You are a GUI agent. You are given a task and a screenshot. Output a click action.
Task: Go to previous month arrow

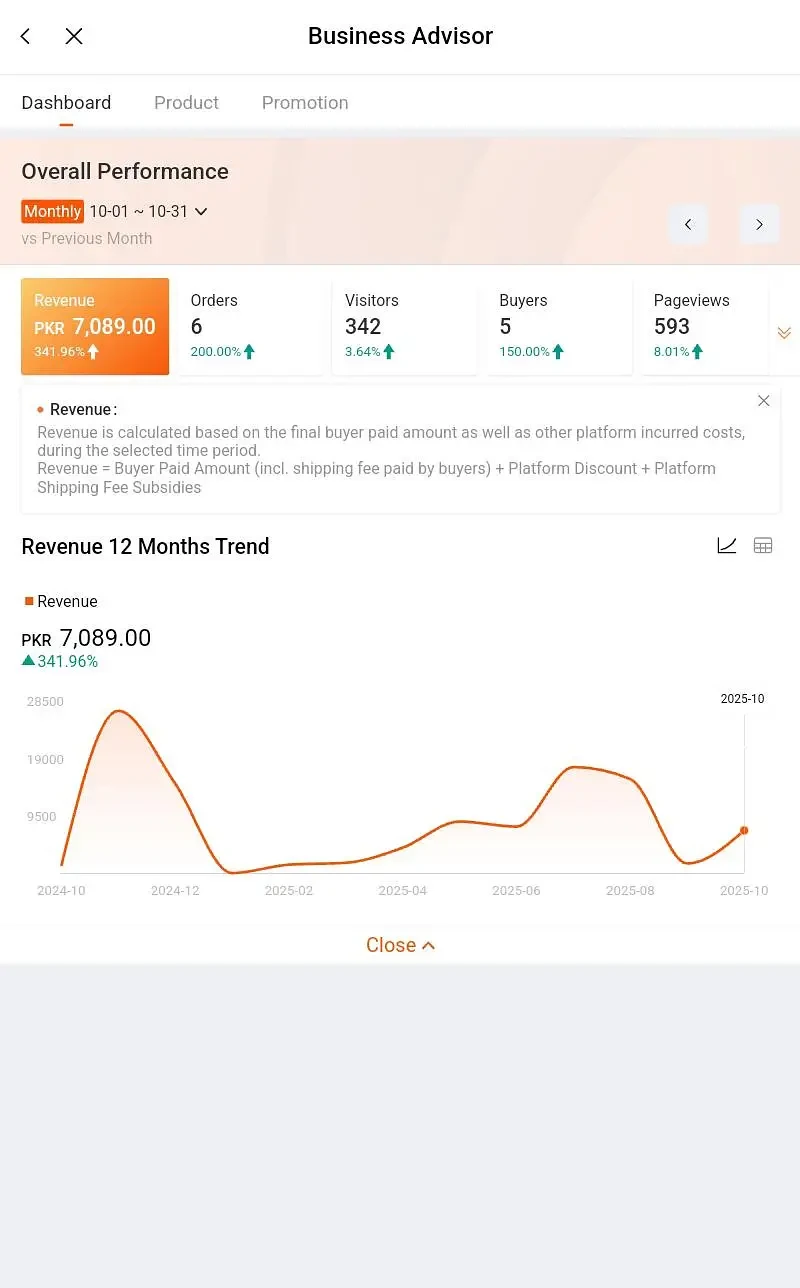click(x=688, y=224)
